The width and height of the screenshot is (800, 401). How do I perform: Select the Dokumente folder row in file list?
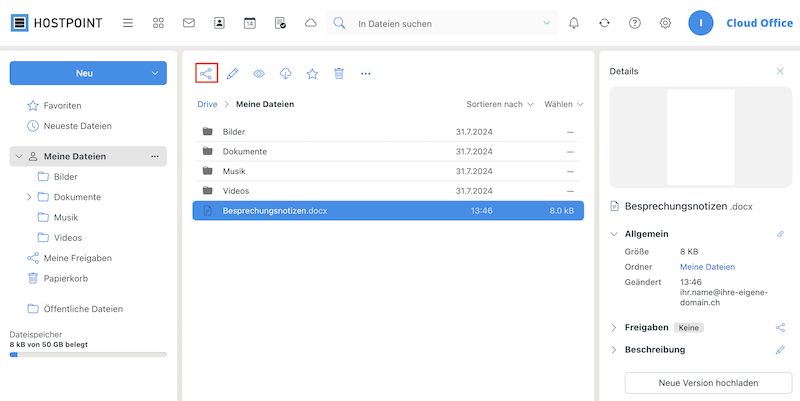coord(388,152)
